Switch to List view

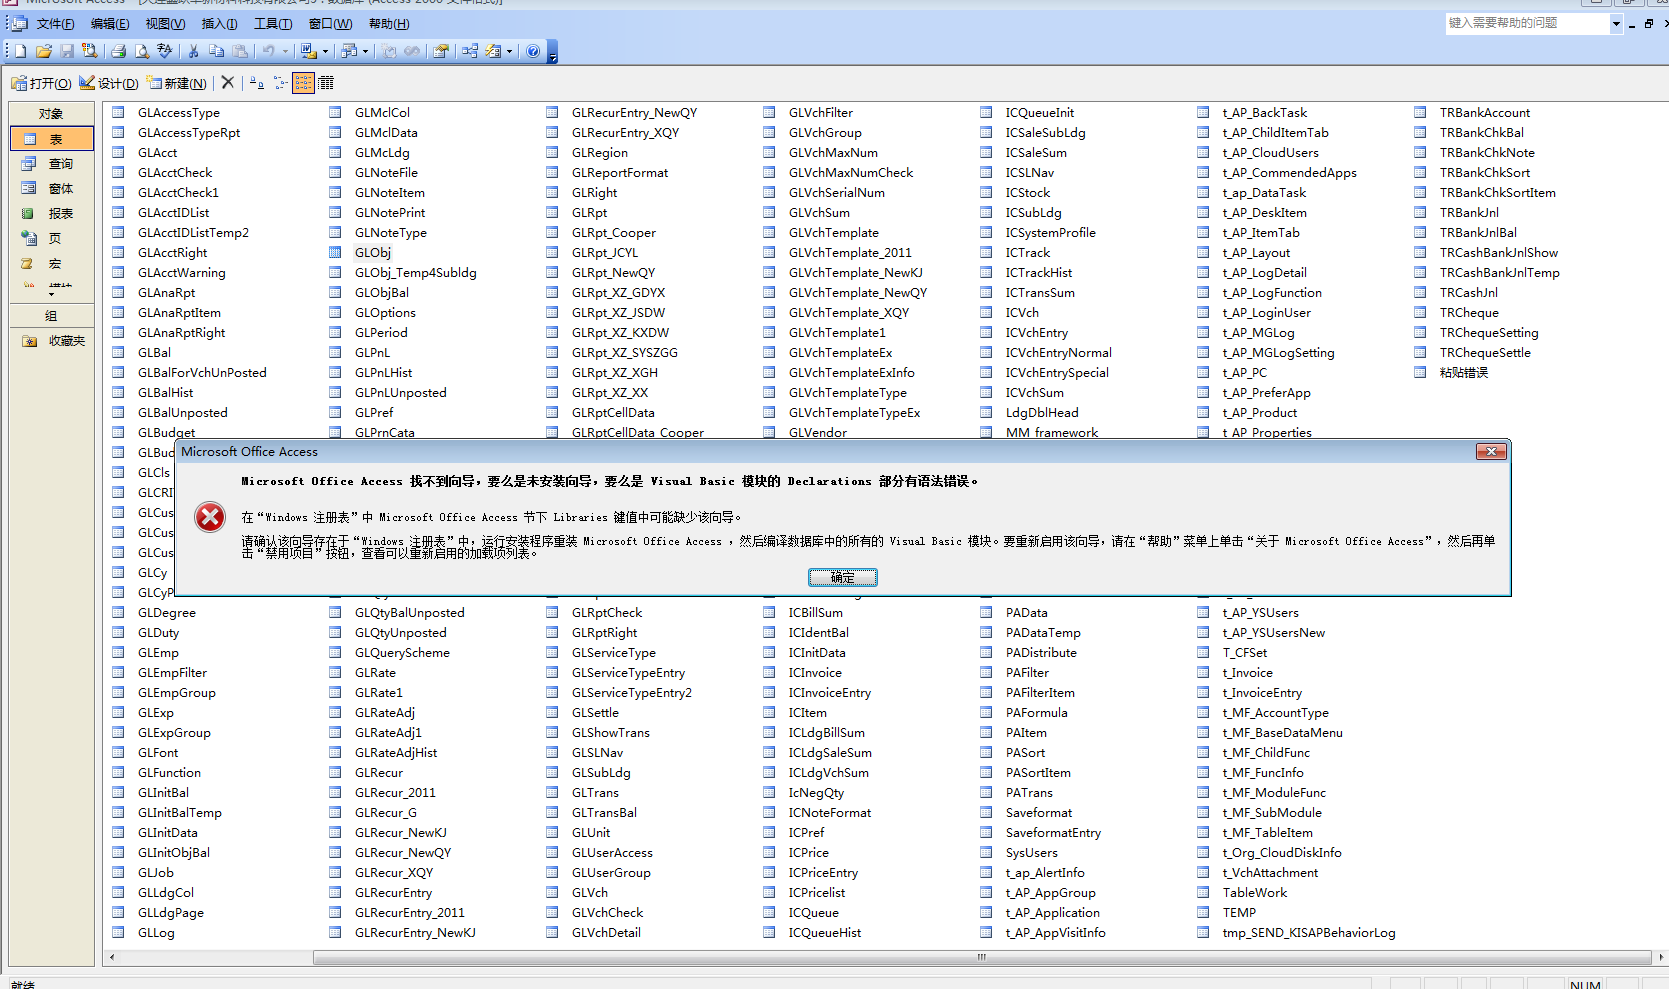(x=303, y=83)
